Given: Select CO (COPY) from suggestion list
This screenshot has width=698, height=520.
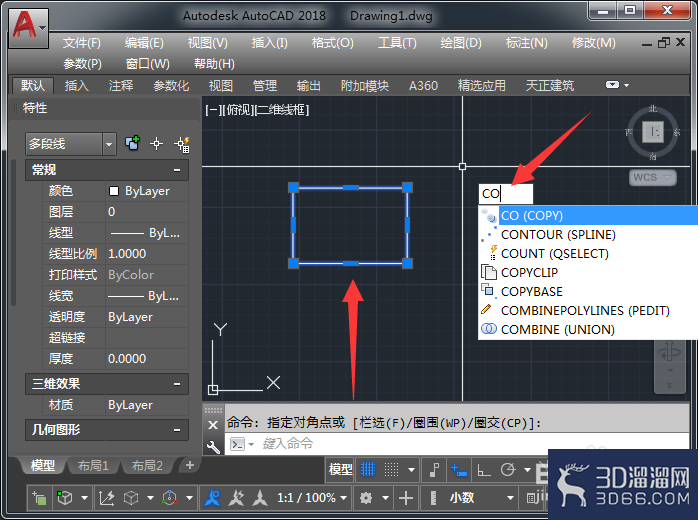Looking at the screenshot, I should 588,215.
